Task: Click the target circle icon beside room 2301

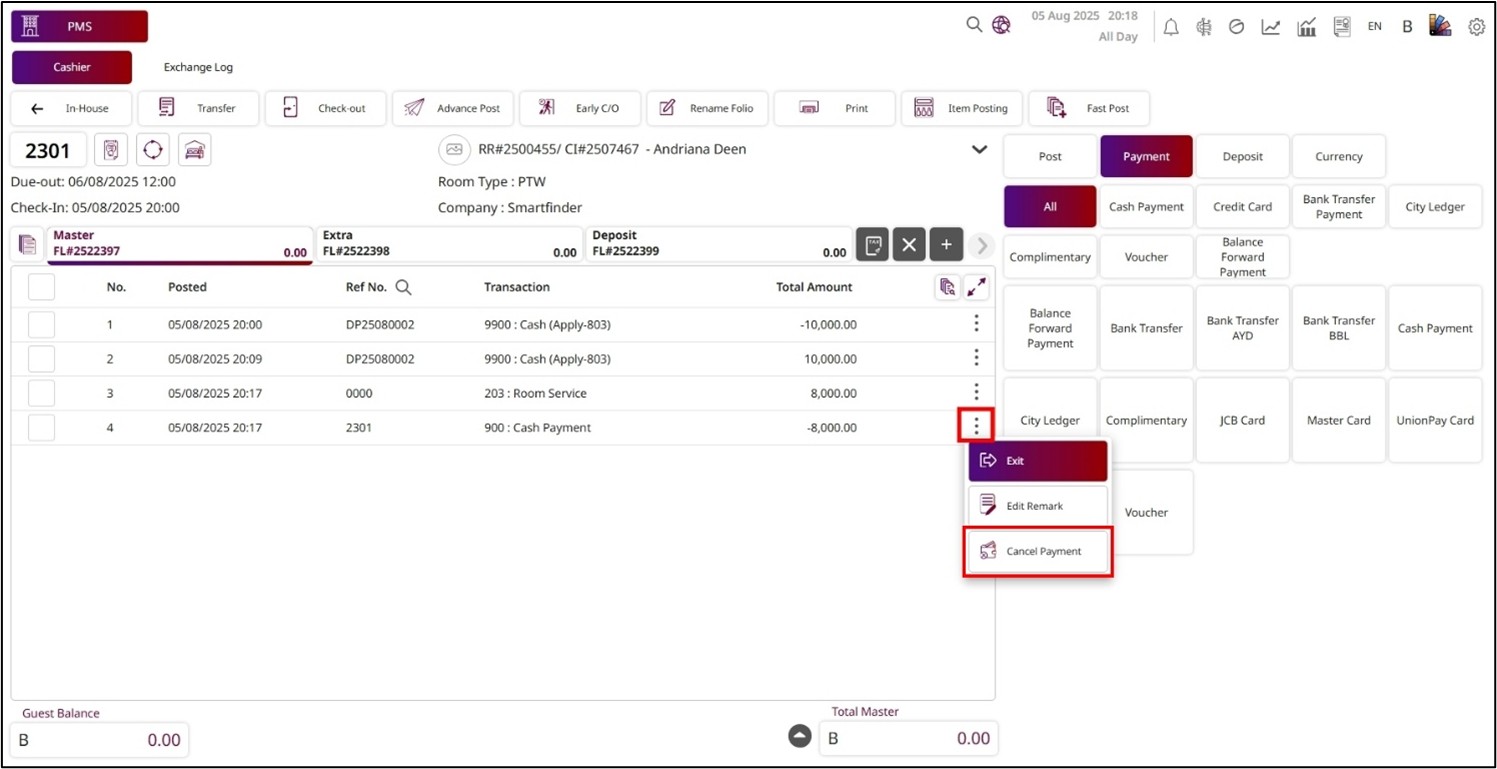Action: tap(153, 150)
